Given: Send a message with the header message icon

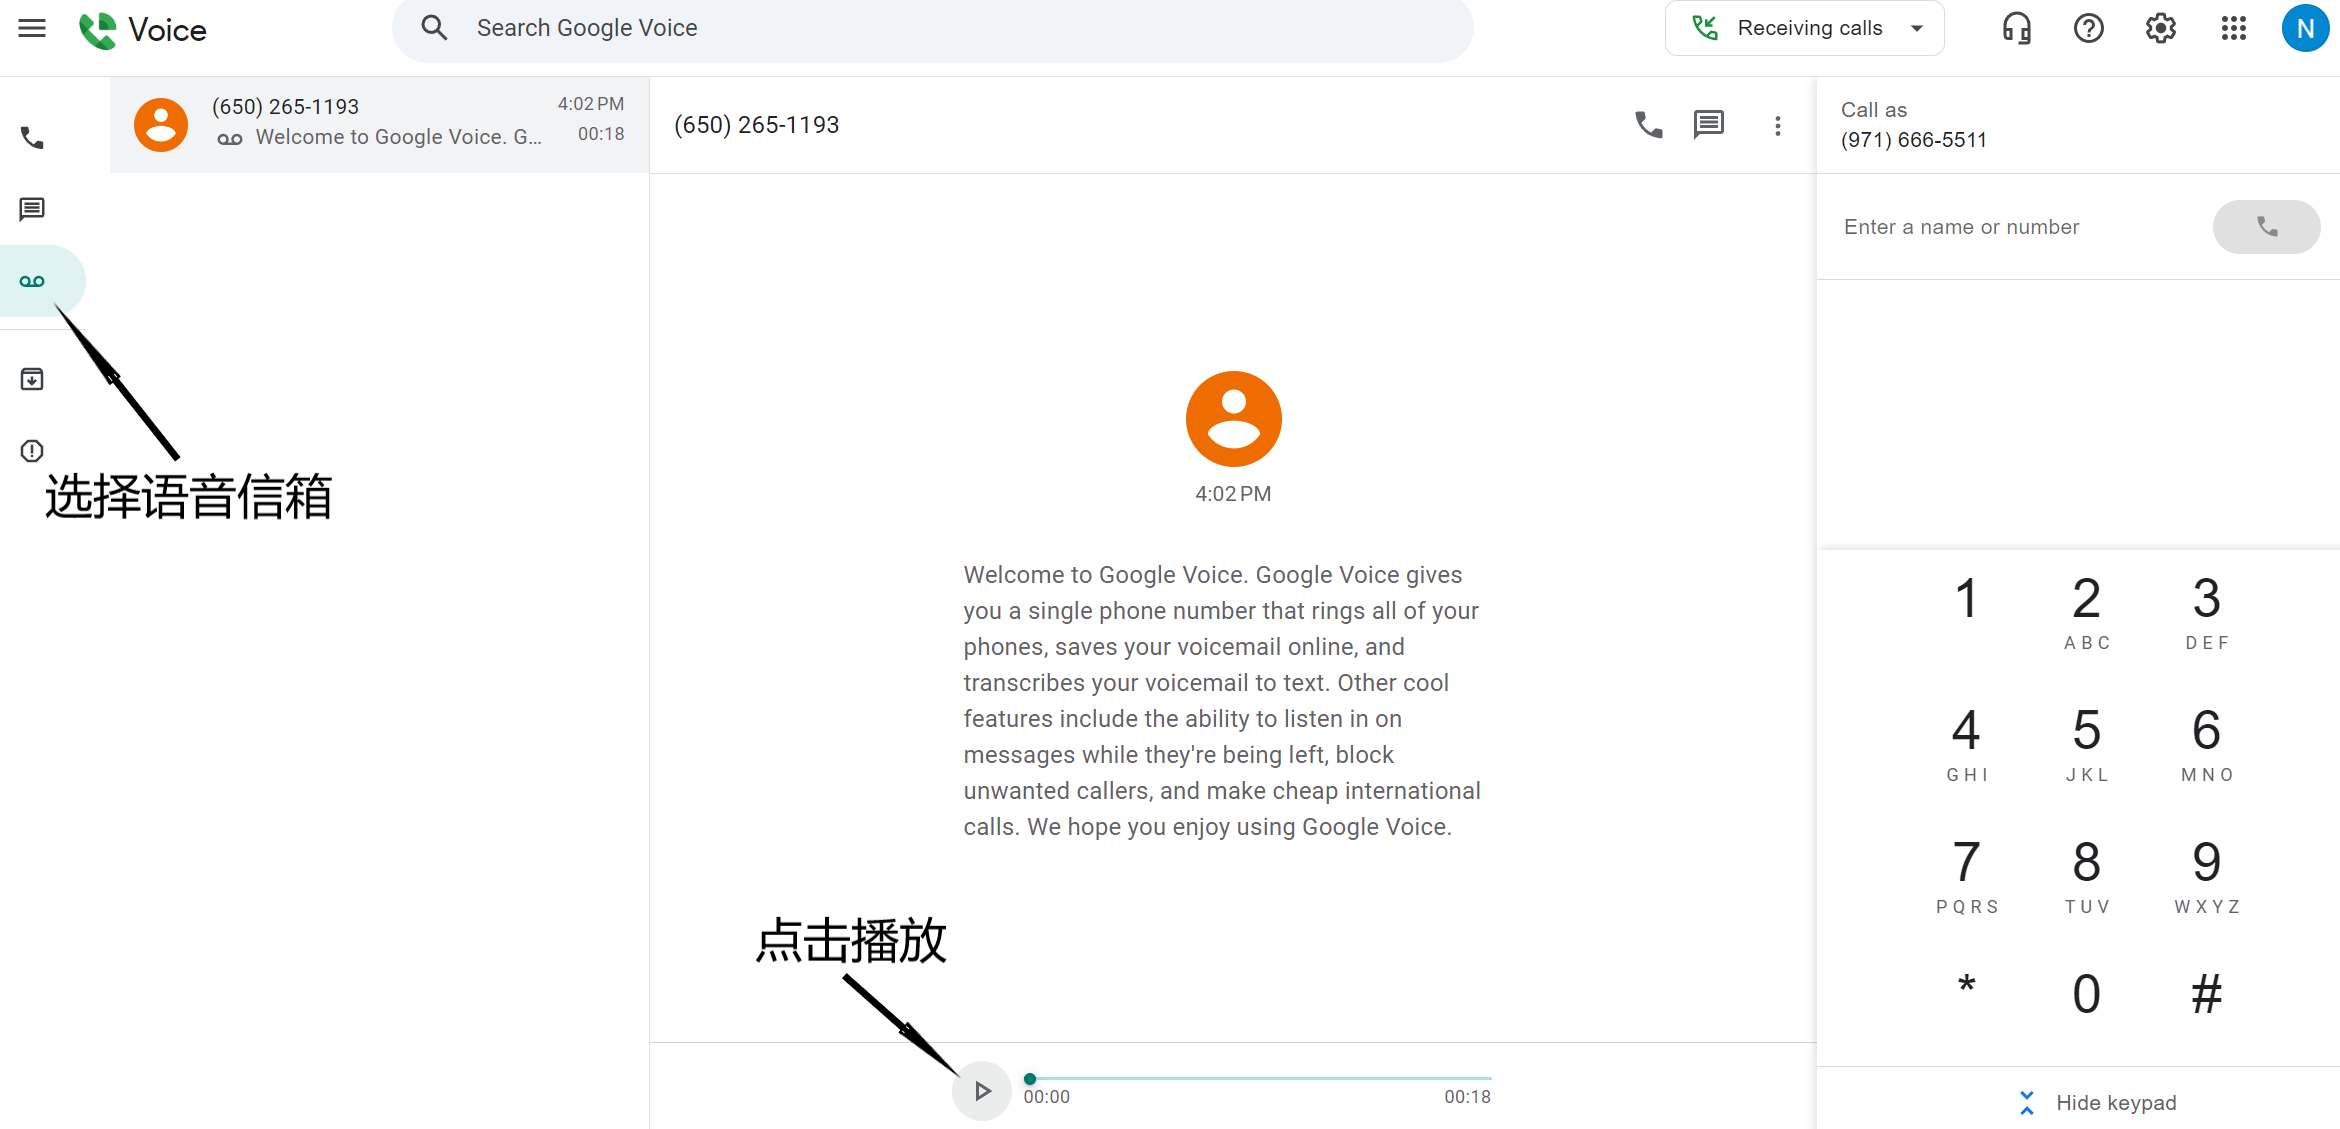Looking at the screenshot, I should [x=1708, y=125].
